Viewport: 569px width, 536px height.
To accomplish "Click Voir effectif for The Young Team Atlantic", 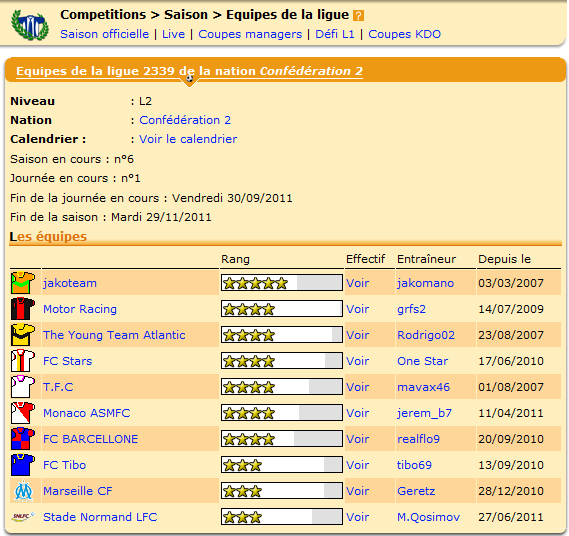I will 357,335.
